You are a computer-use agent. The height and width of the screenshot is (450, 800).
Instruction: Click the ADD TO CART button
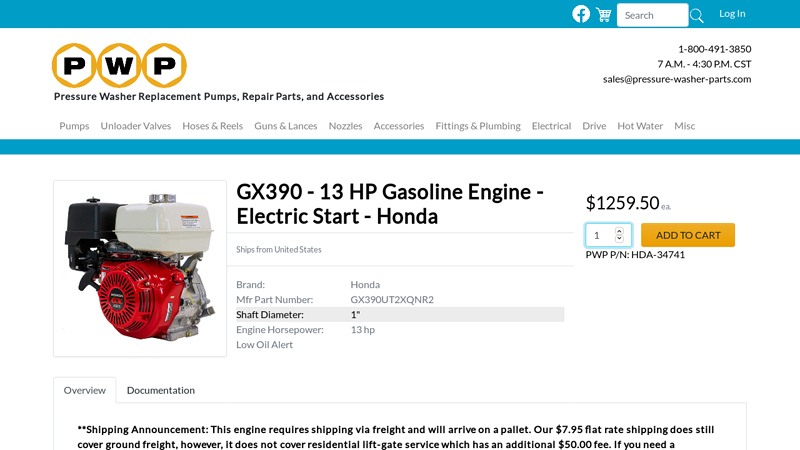tap(688, 235)
